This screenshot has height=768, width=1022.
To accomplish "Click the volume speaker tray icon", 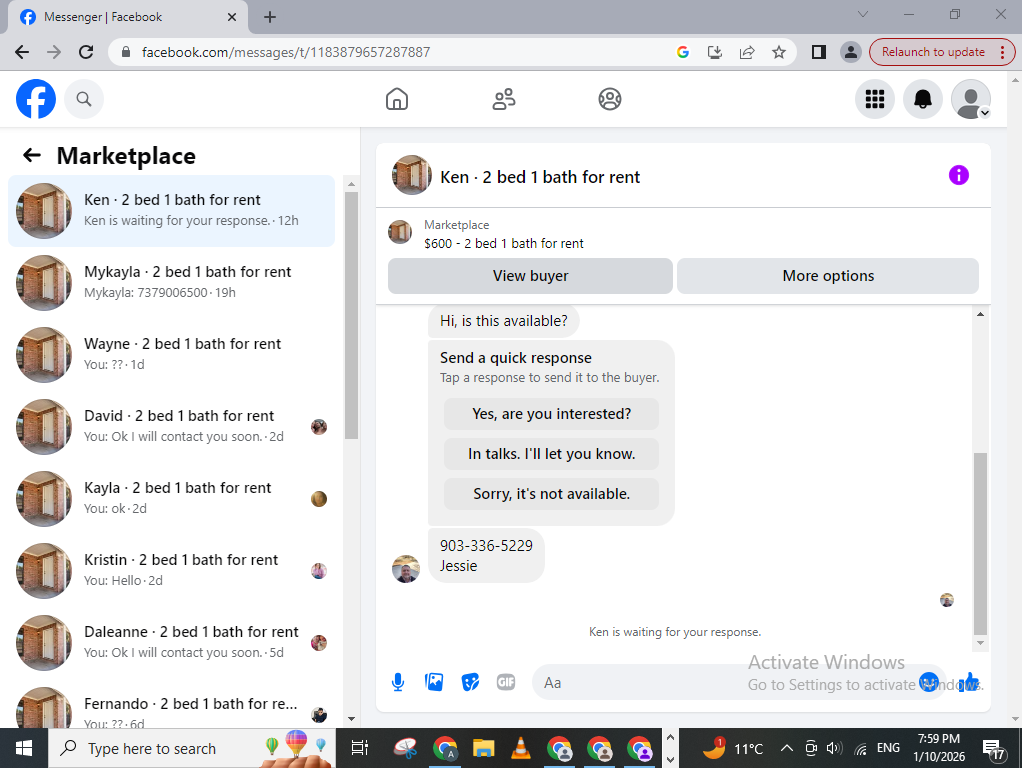I will [834, 748].
